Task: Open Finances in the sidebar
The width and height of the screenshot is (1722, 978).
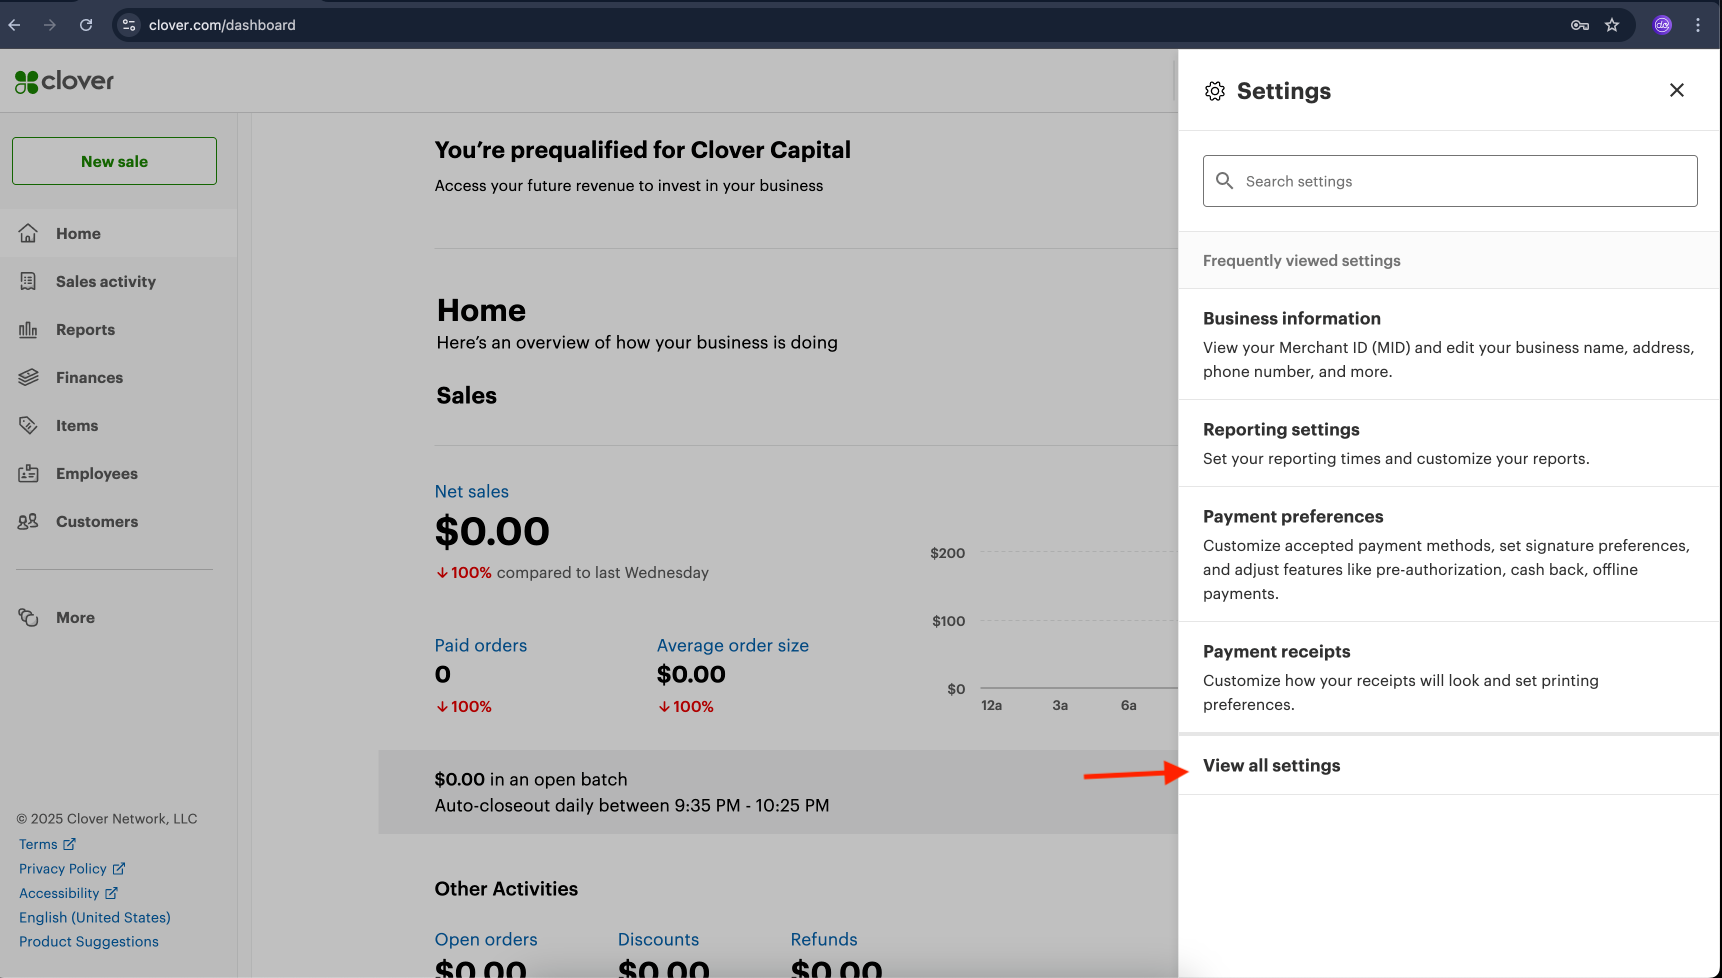Action: pos(118,377)
